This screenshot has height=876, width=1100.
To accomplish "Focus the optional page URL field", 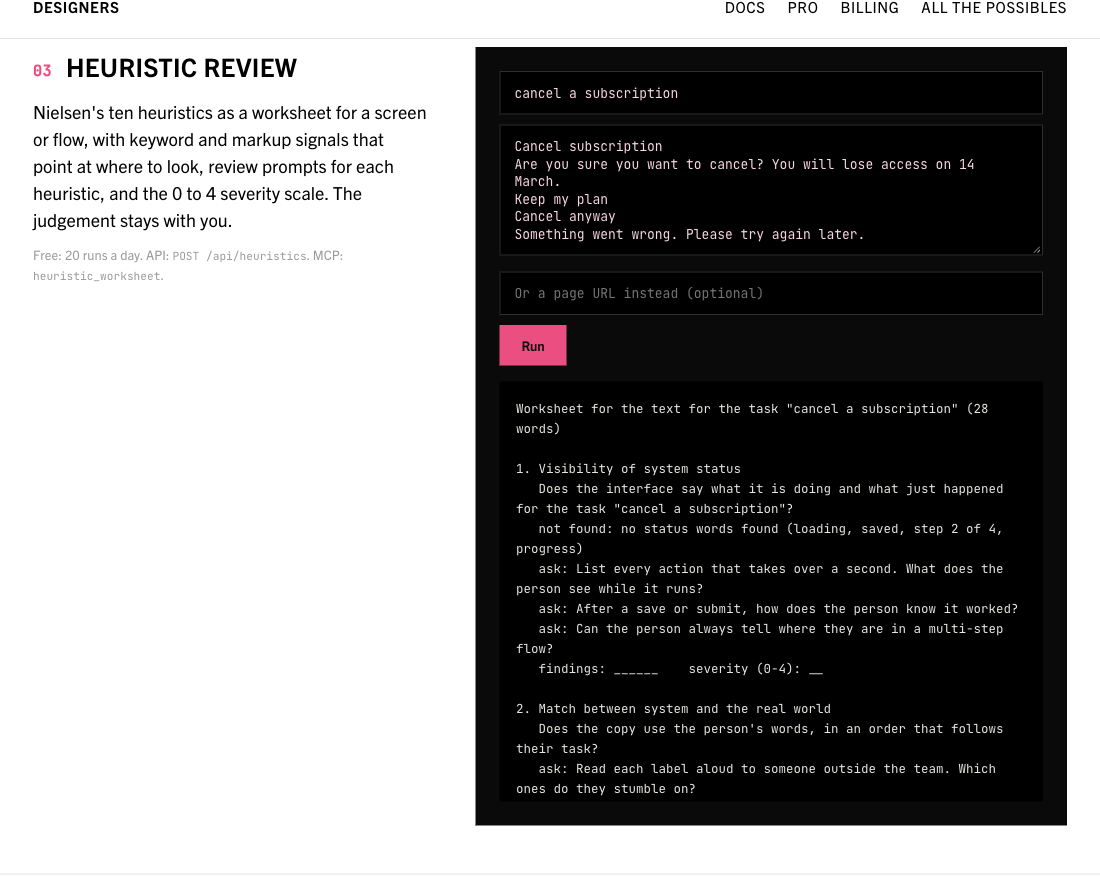I will click(770, 293).
